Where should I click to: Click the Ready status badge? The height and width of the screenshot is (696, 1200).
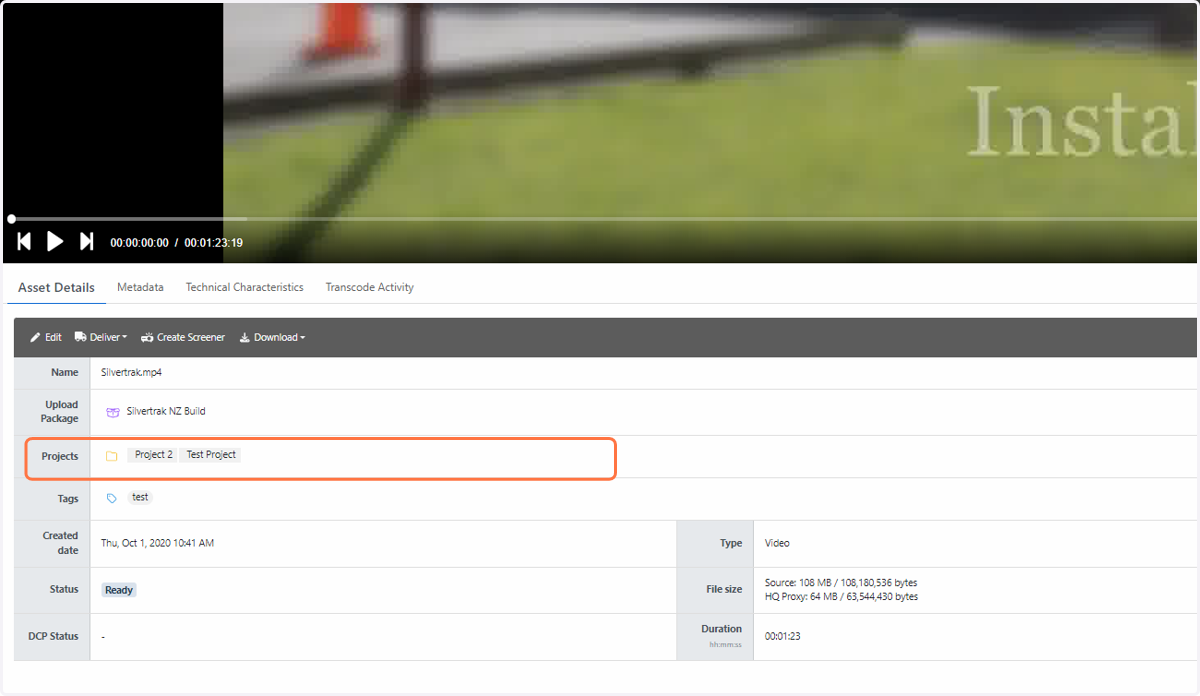click(x=119, y=590)
